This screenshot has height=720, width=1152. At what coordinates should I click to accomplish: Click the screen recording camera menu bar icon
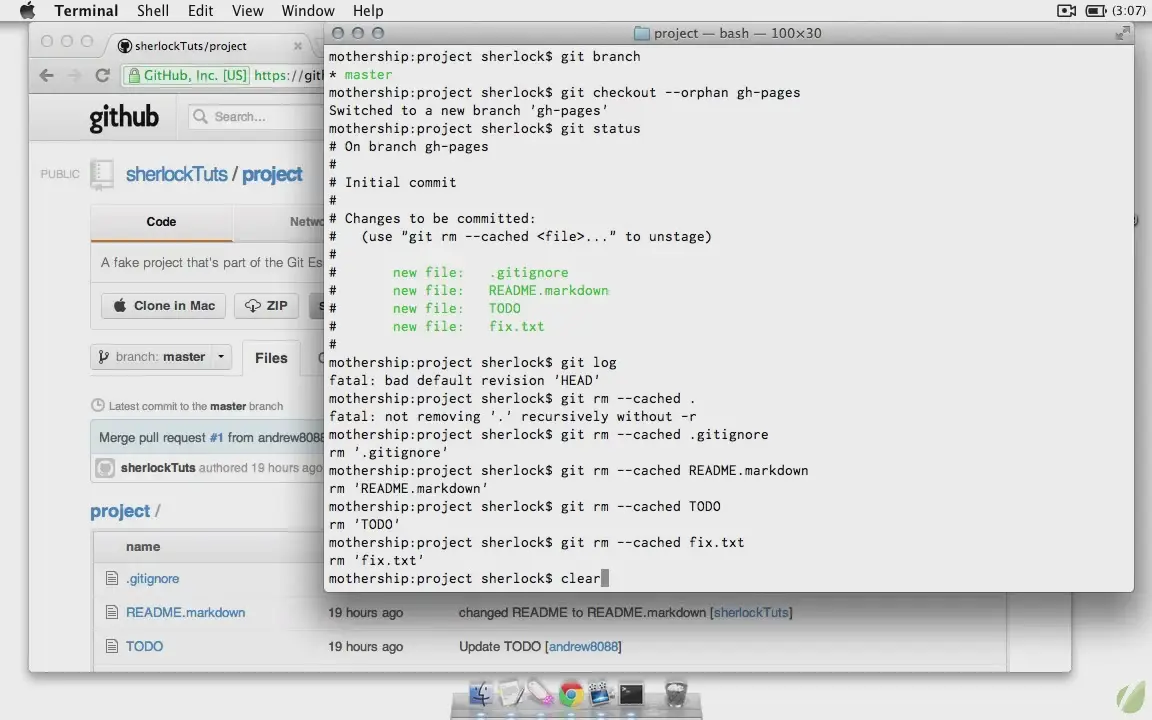coord(1066,10)
